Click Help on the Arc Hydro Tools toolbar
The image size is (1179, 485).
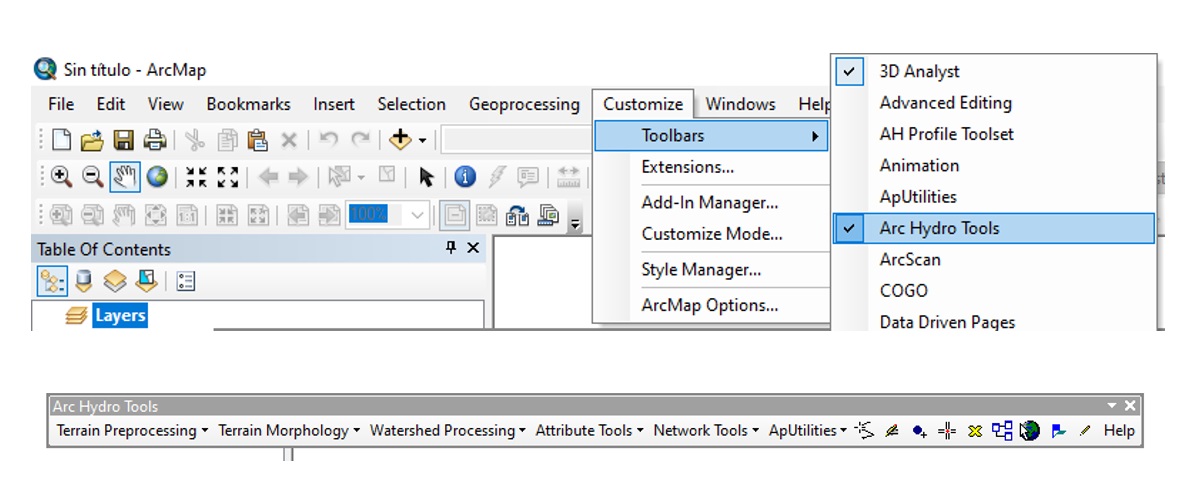point(1119,431)
